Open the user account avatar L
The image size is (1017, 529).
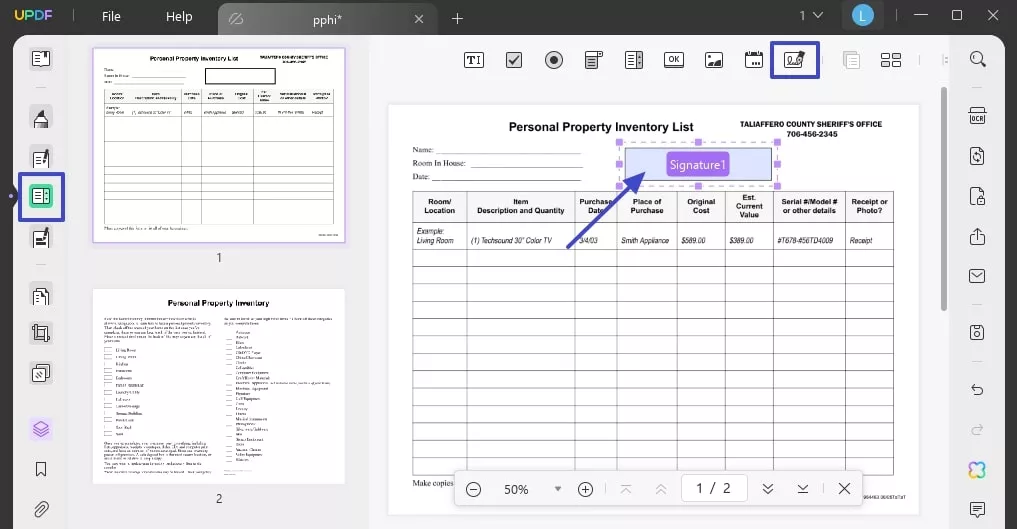click(x=863, y=16)
